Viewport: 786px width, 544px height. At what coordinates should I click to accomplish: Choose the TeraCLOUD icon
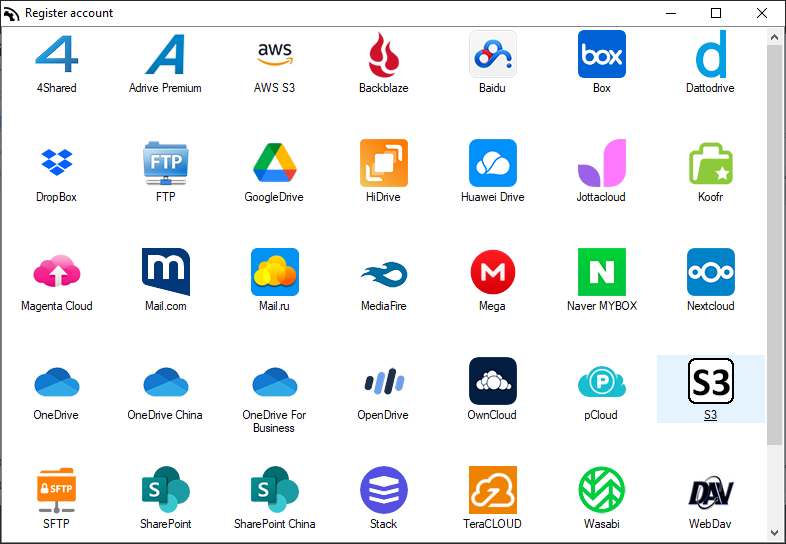(x=493, y=490)
